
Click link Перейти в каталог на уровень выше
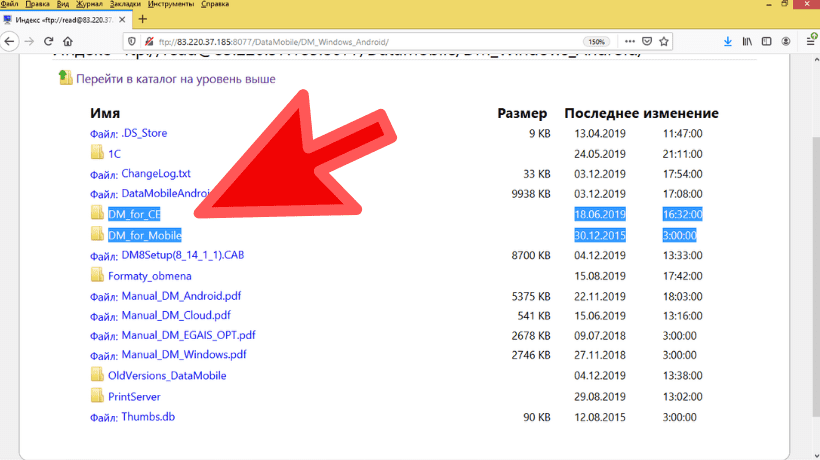(176, 79)
